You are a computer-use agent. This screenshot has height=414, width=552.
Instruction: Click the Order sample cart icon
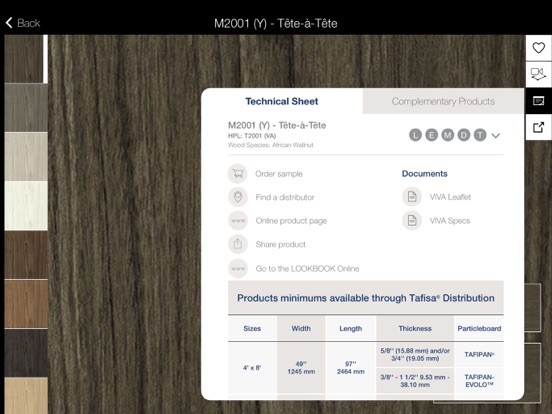(x=238, y=174)
